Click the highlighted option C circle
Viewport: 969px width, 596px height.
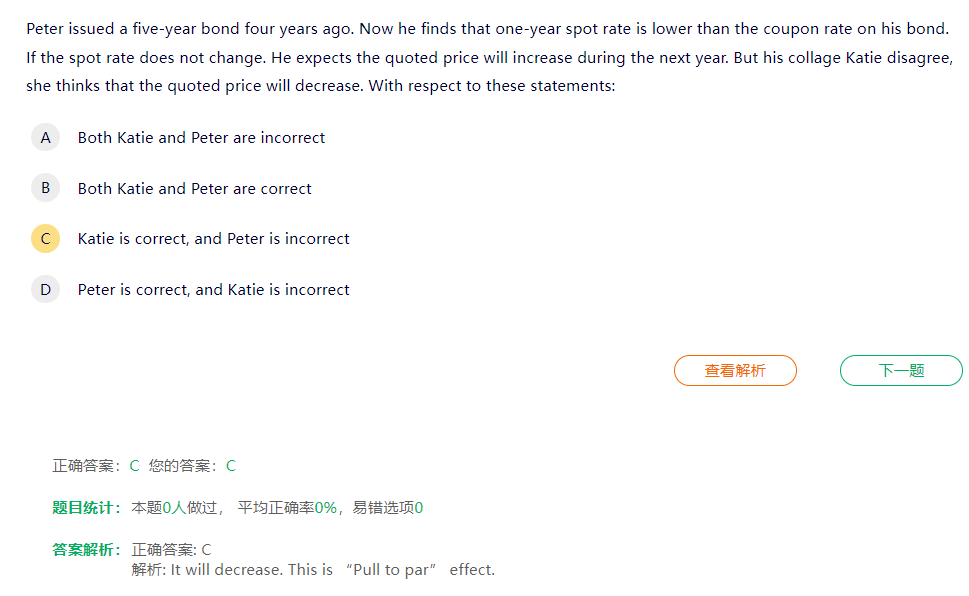click(45, 239)
